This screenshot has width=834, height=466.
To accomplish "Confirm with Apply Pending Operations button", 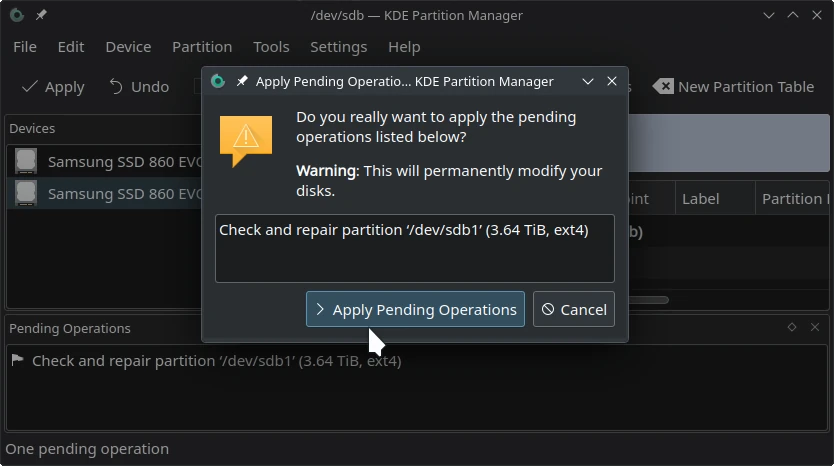I will pyautogui.click(x=415, y=309).
